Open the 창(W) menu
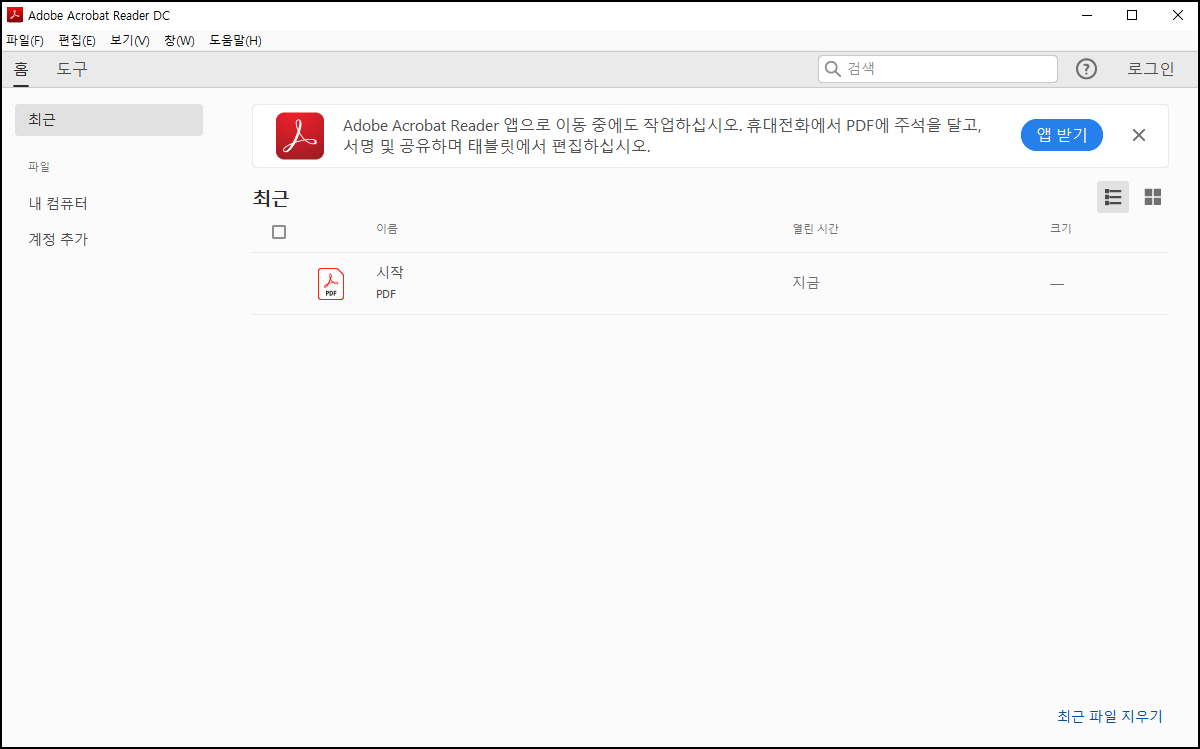The height and width of the screenshot is (749, 1200). click(179, 41)
